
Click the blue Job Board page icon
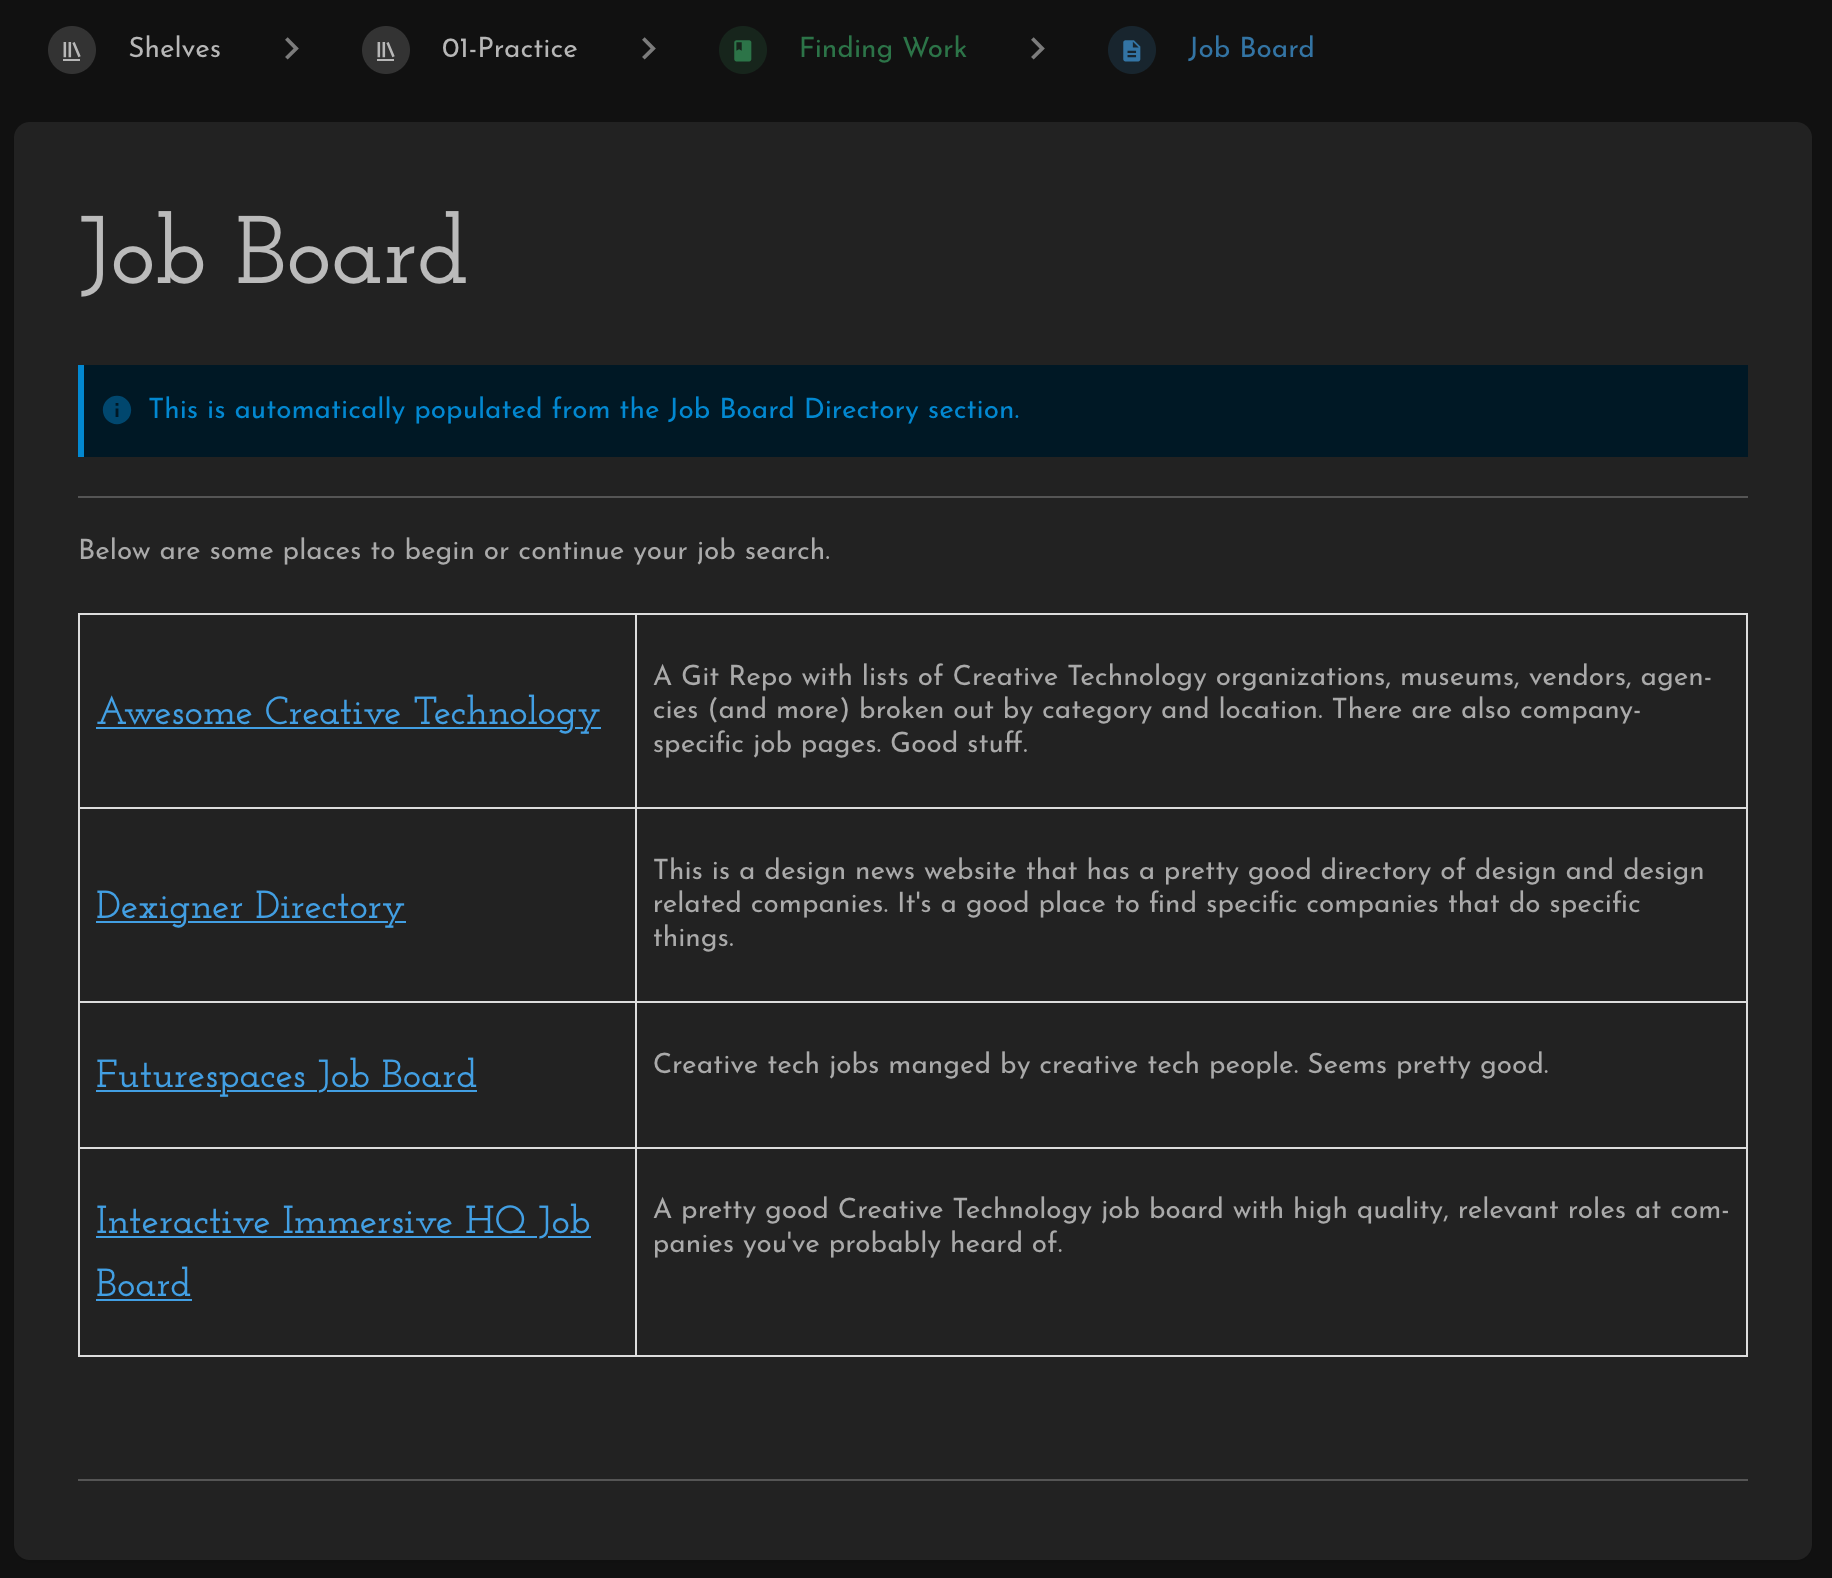pos(1132,50)
